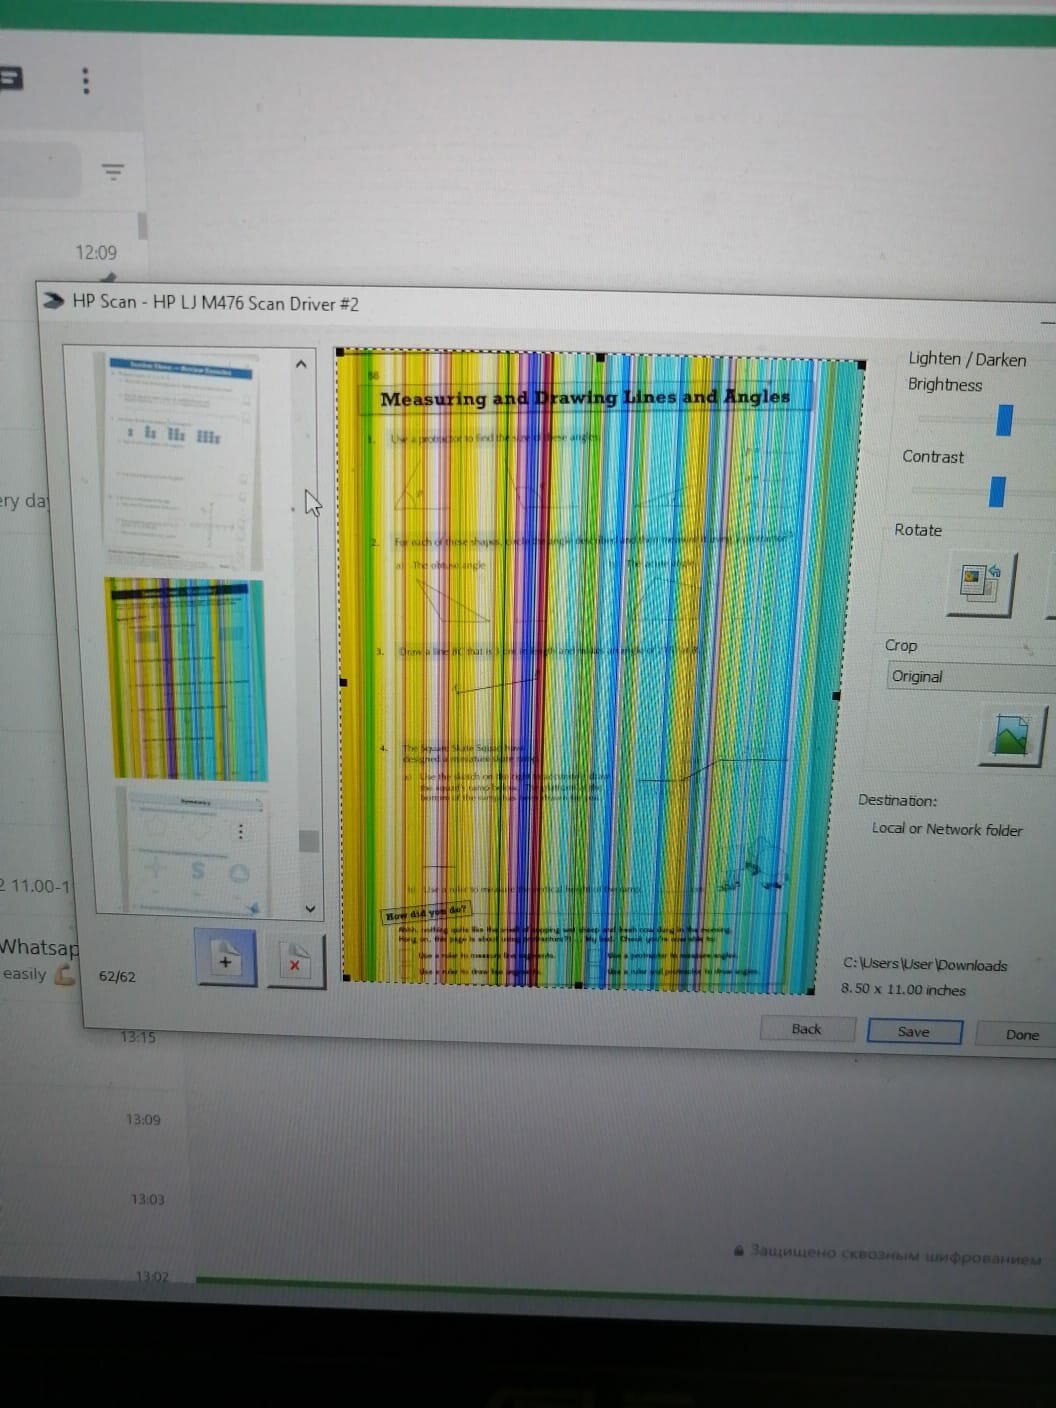Select the first scanned page thumbnail with bar charts
This screenshot has width=1056, height=1408.
[180, 460]
